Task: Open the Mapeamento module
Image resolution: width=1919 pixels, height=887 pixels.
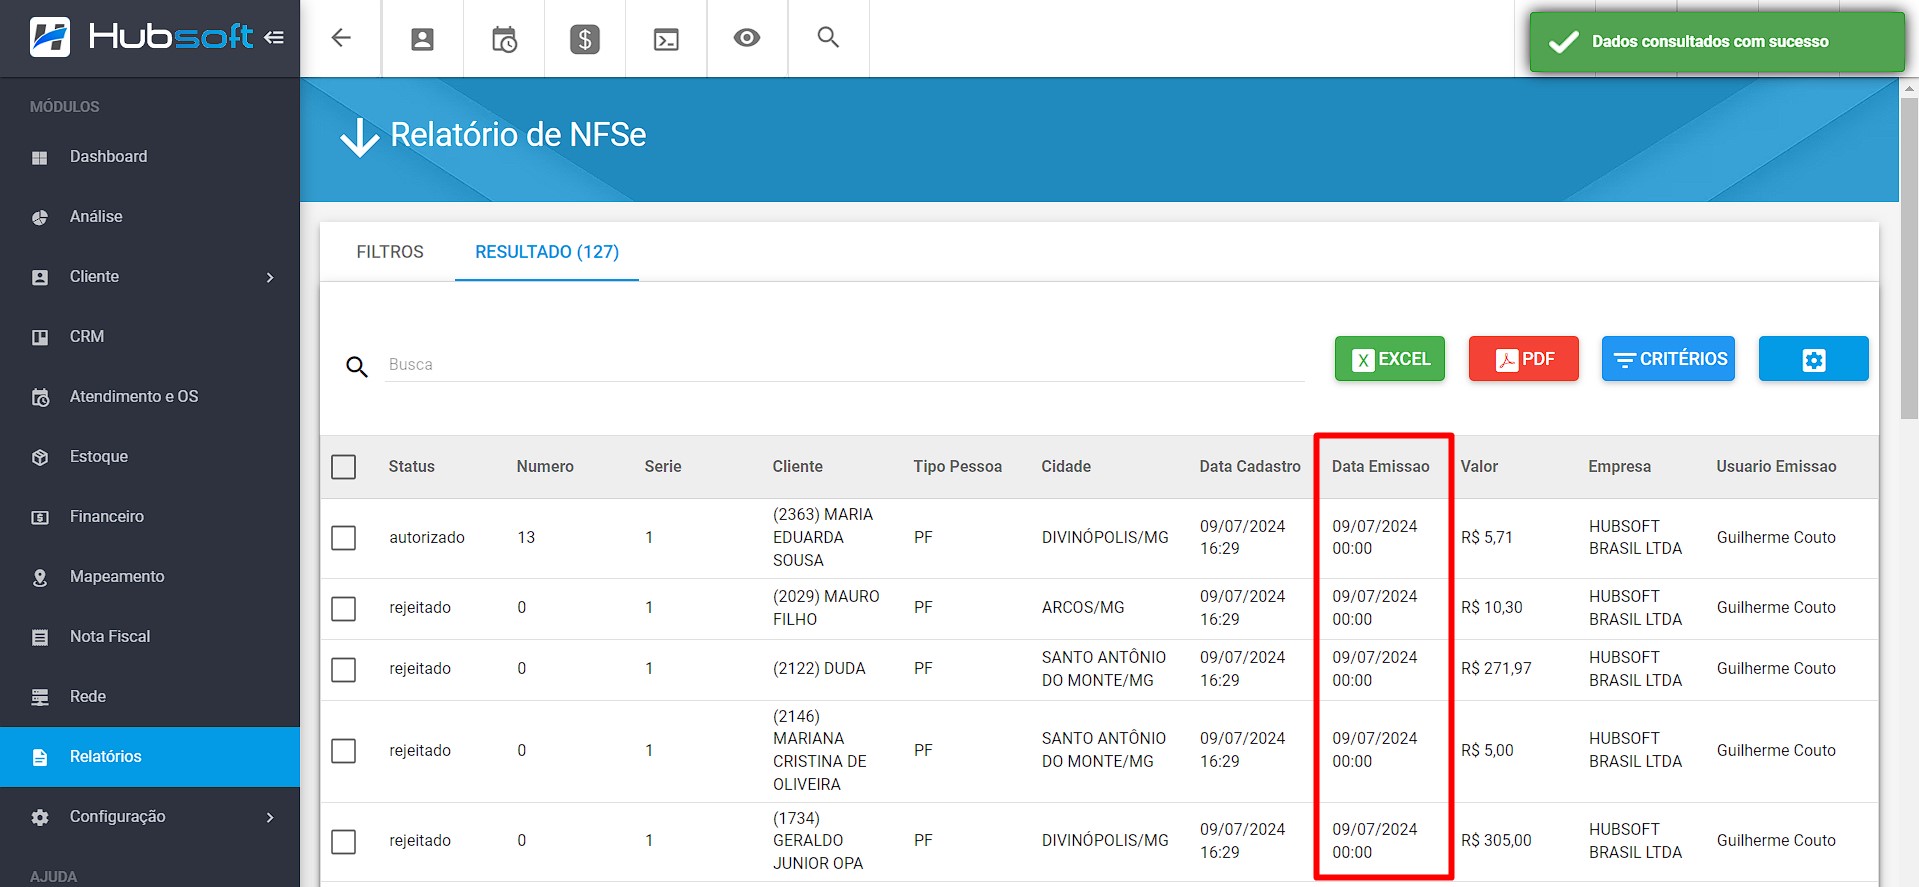Action: click(x=150, y=577)
